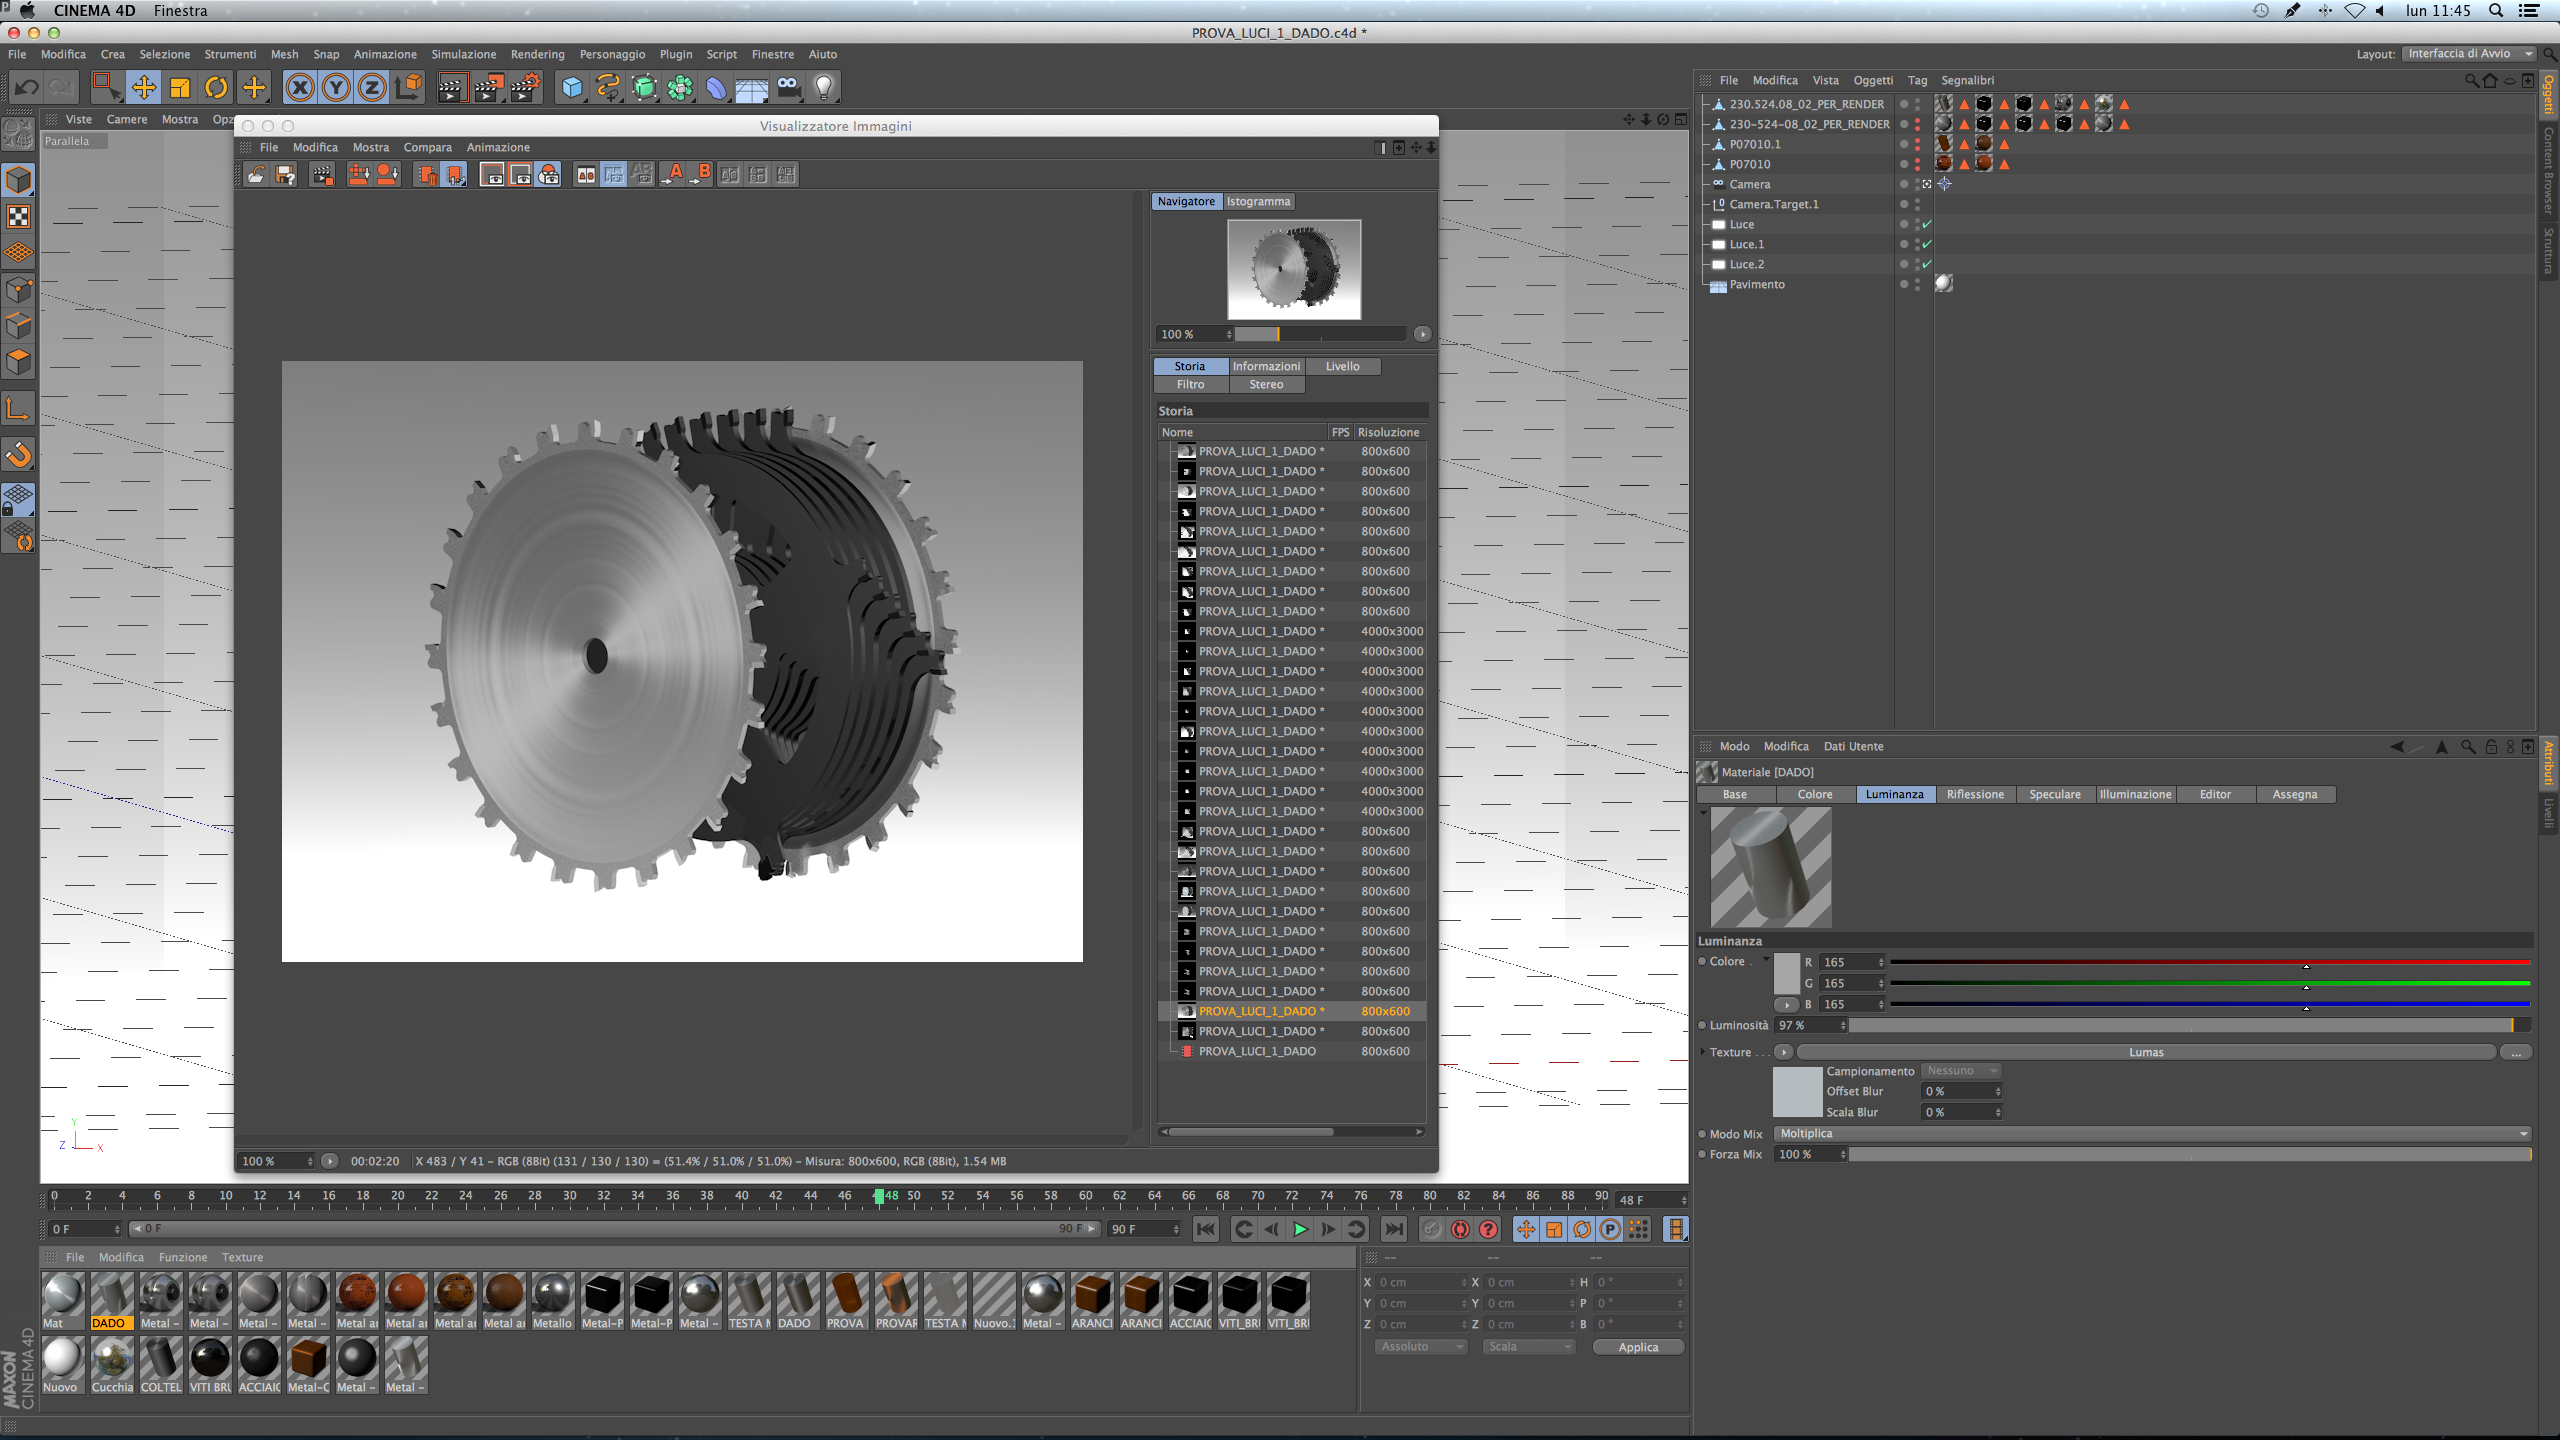Open the Campionamento dropdown
The image size is (2560, 1440).
pyautogui.click(x=1960, y=1071)
